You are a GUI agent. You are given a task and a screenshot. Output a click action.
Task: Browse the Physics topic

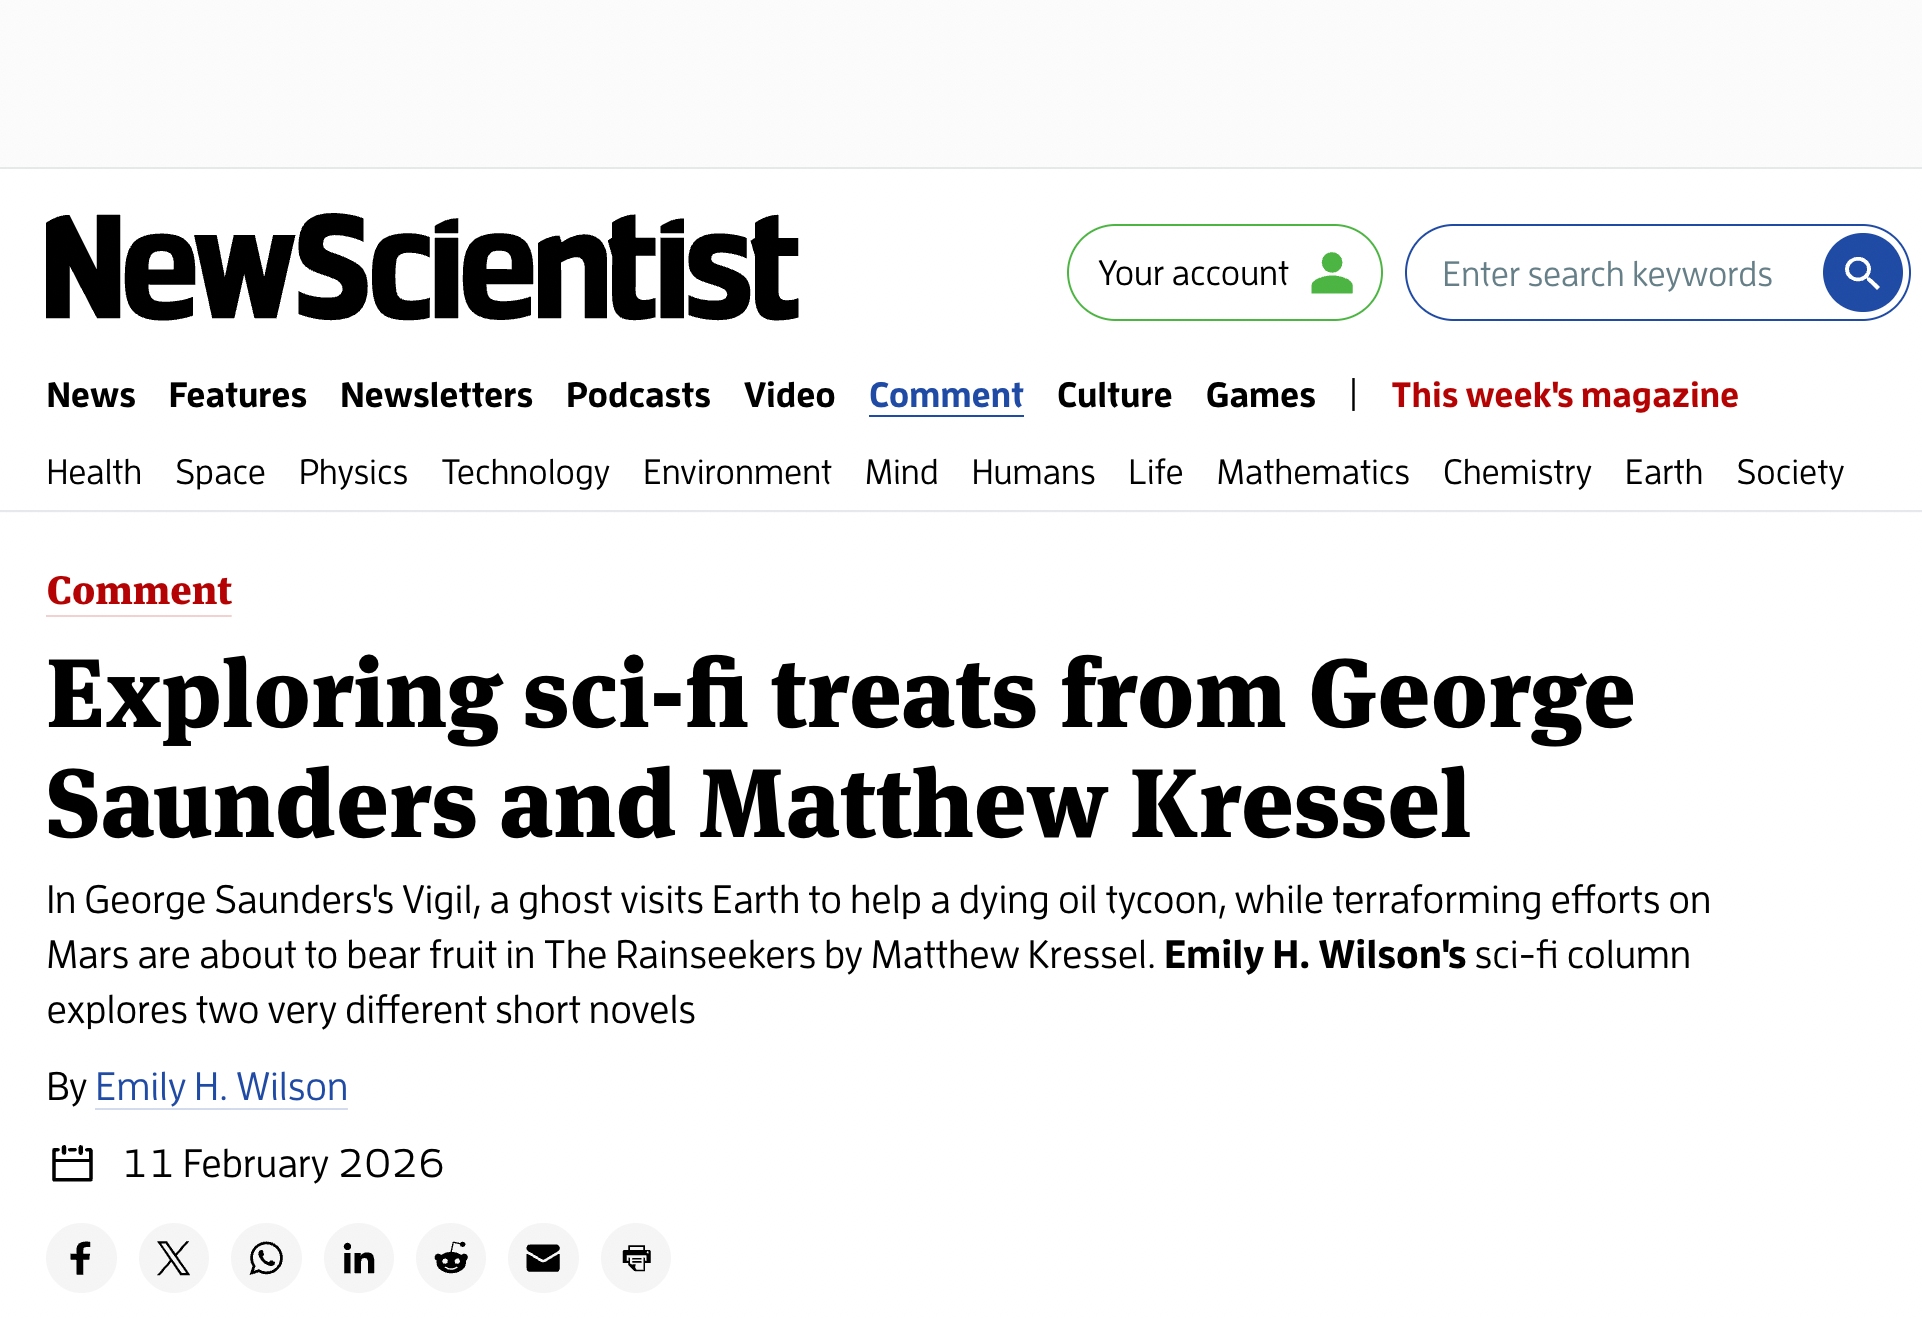pyautogui.click(x=353, y=472)
